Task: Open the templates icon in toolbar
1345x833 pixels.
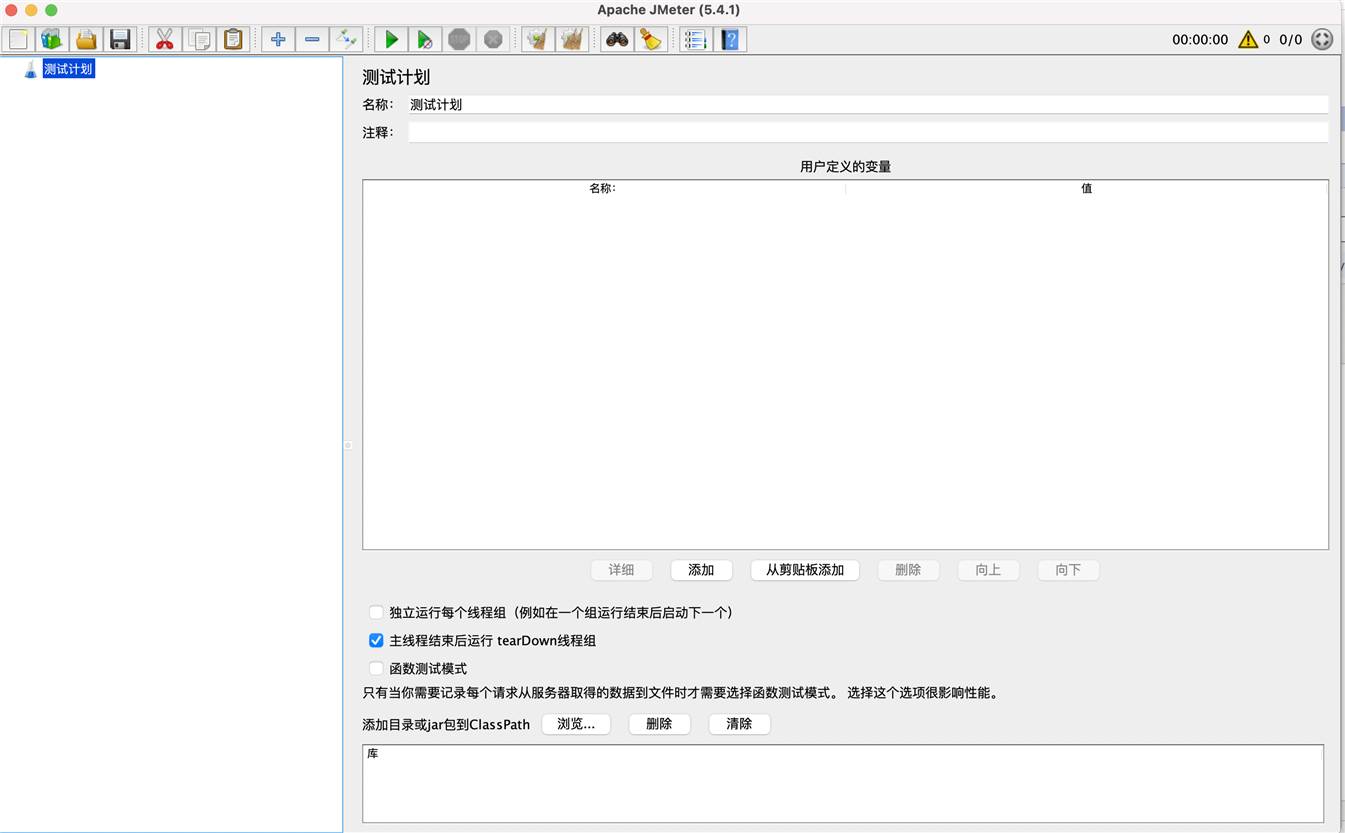Action: [x=52, y=39]
